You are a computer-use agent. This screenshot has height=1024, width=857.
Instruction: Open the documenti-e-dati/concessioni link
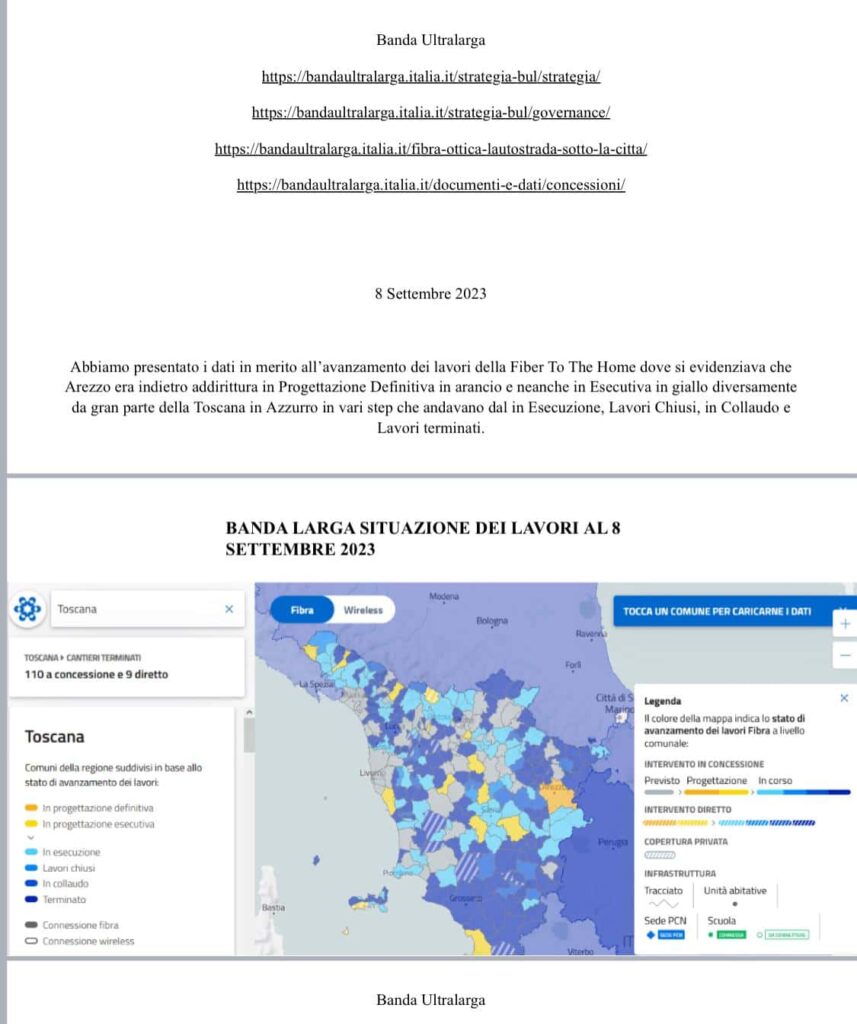tap(430, 185)
